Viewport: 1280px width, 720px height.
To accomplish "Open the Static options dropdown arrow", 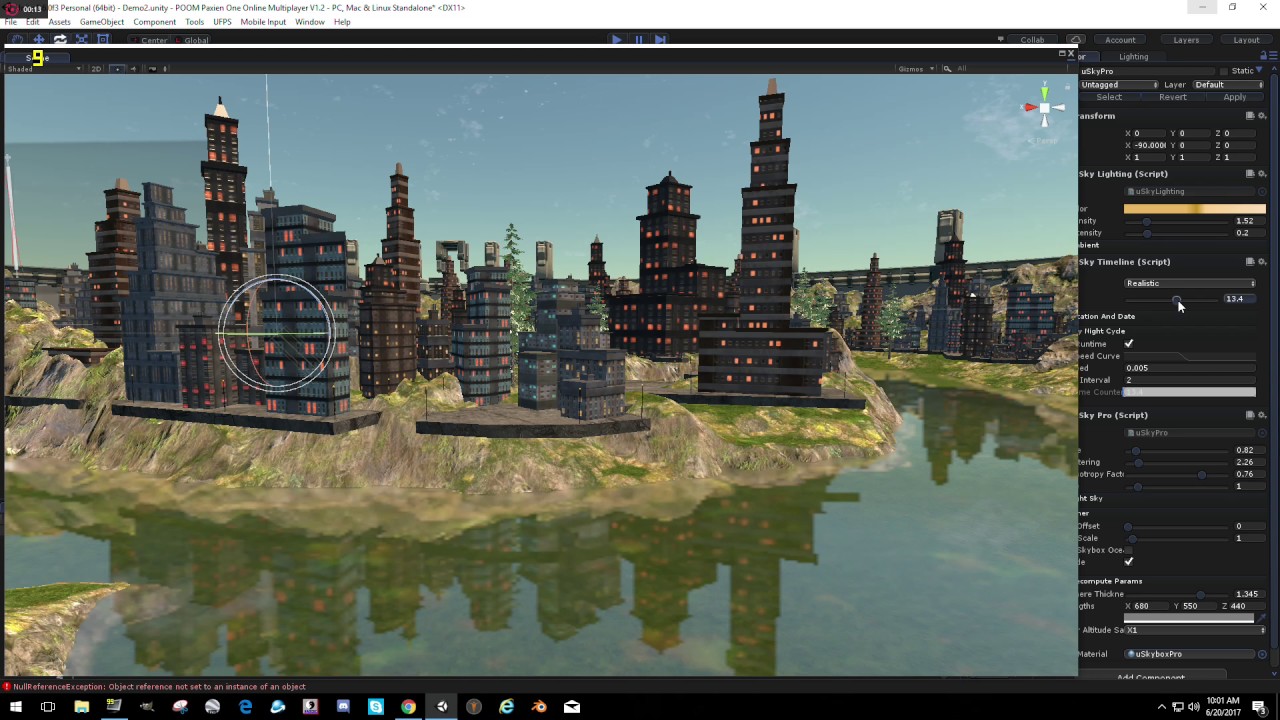I will pyautogui.click(x=1259, y=71).
